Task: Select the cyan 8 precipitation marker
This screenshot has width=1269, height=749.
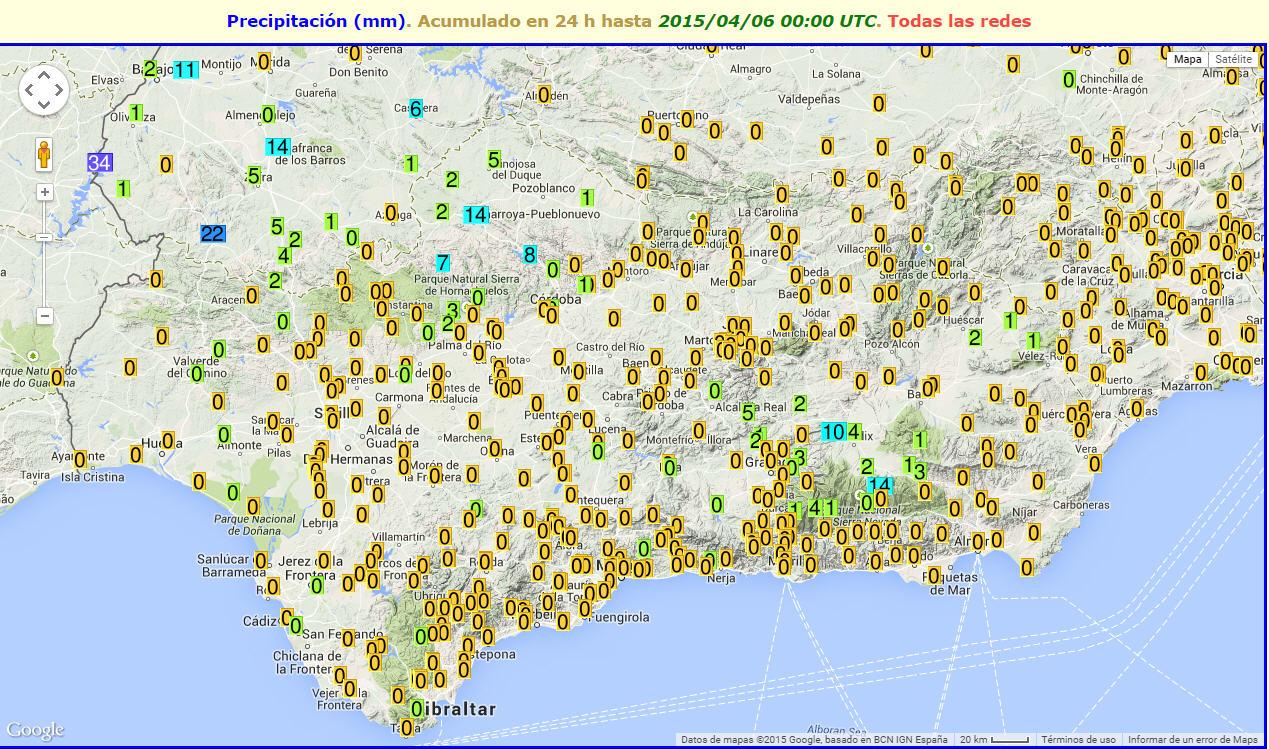Action: [529, 254]
